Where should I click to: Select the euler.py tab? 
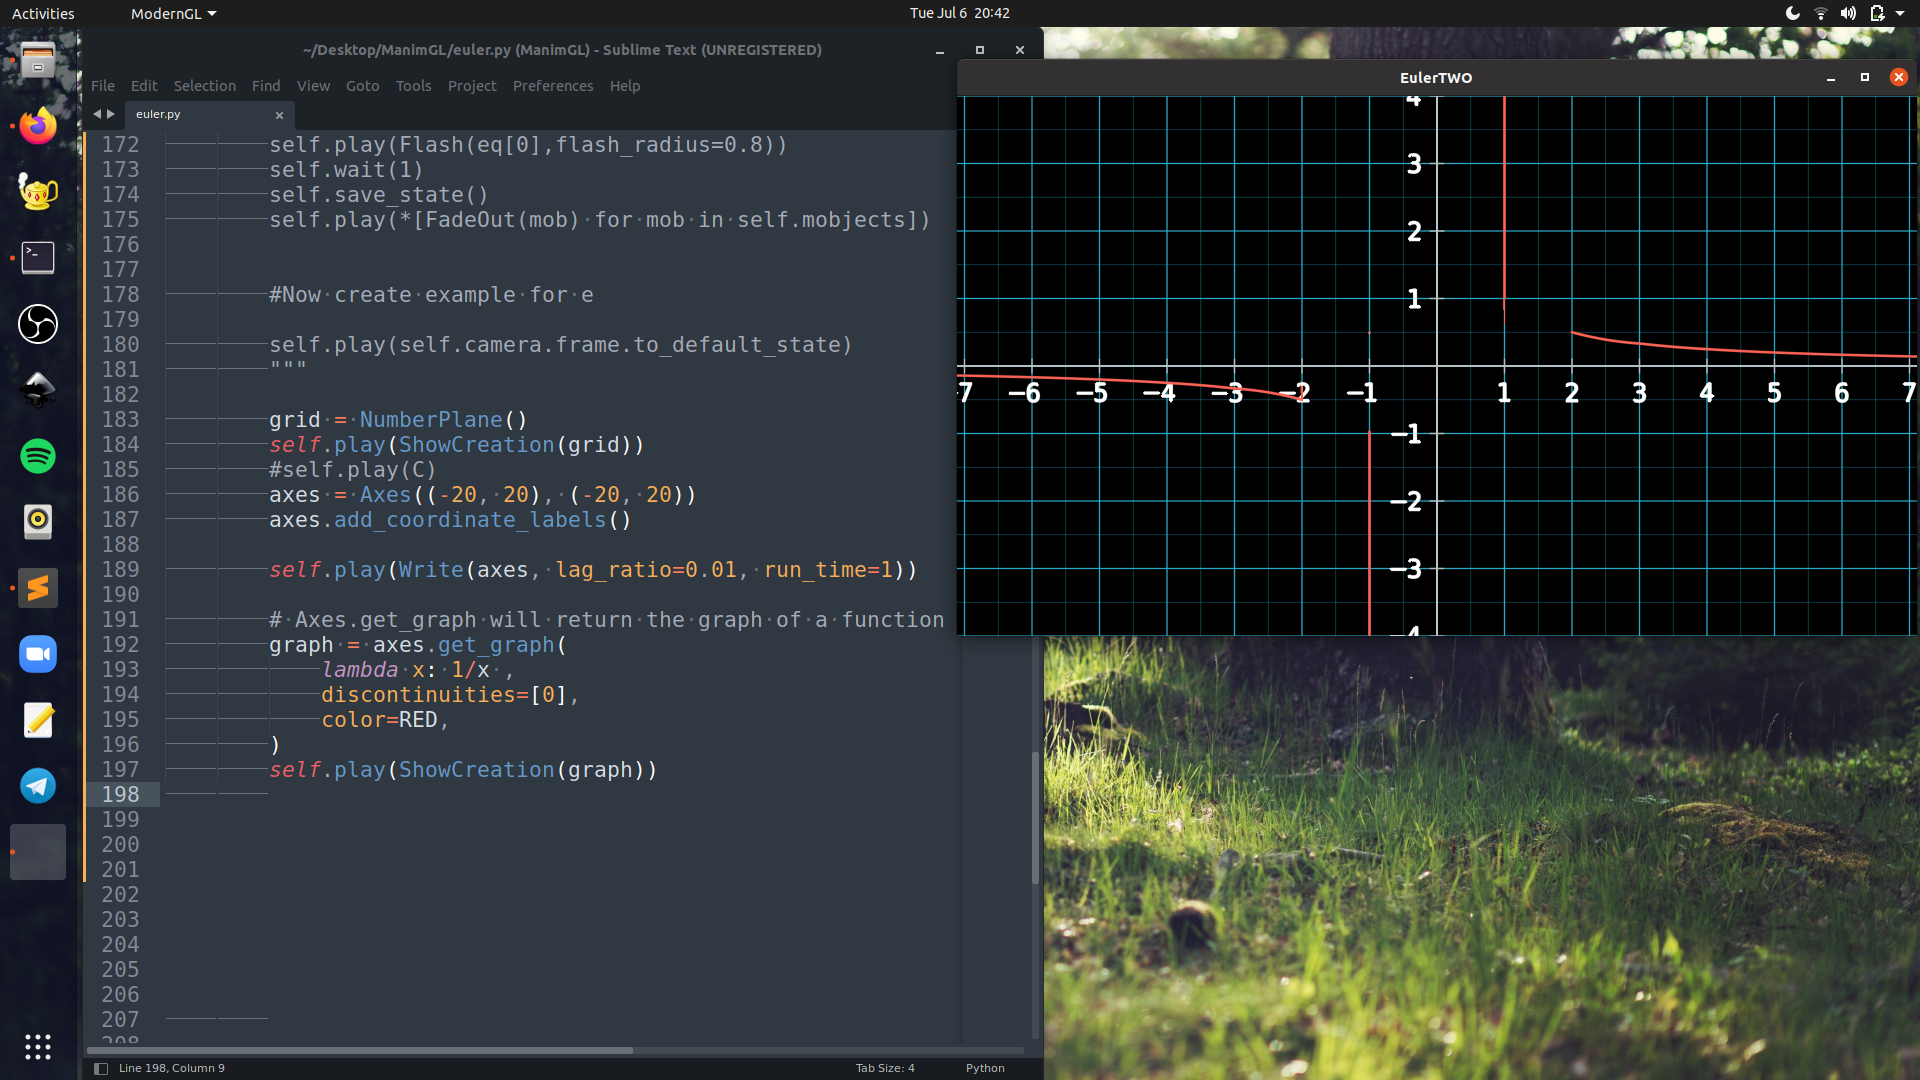click(159, 114)
